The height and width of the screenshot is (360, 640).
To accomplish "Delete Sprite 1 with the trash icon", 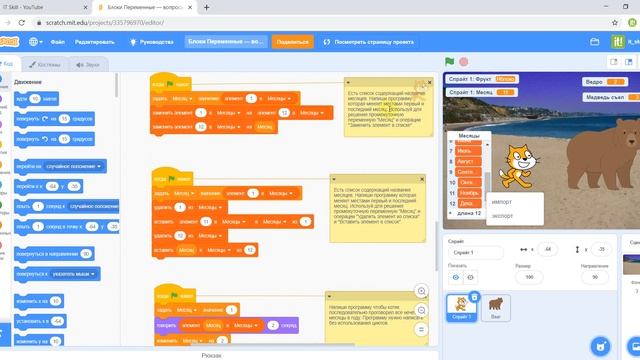I will [x=474, y=297].
